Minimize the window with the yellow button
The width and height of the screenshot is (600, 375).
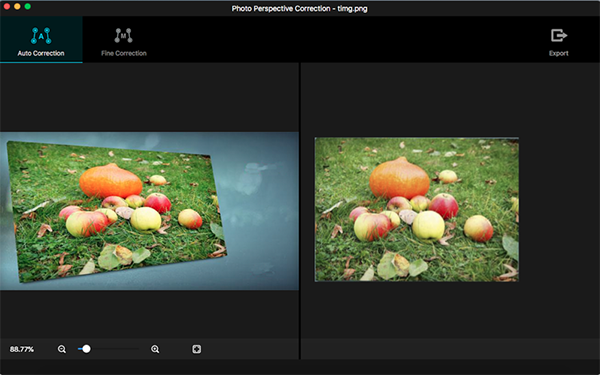point(17,7)
